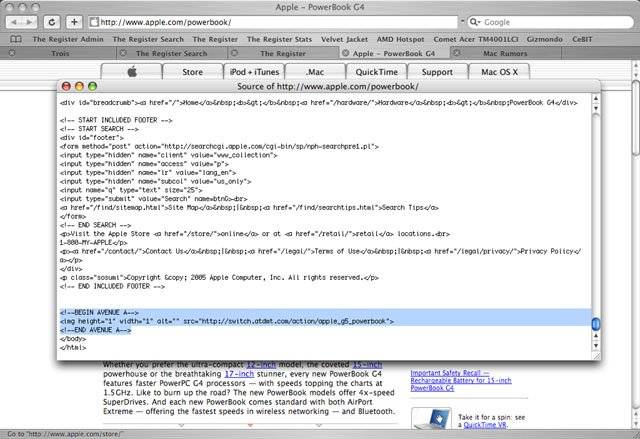Screen dimensions: 640x439
Task: Open Gizmondo bookmark
Action: tap(544, 39)
